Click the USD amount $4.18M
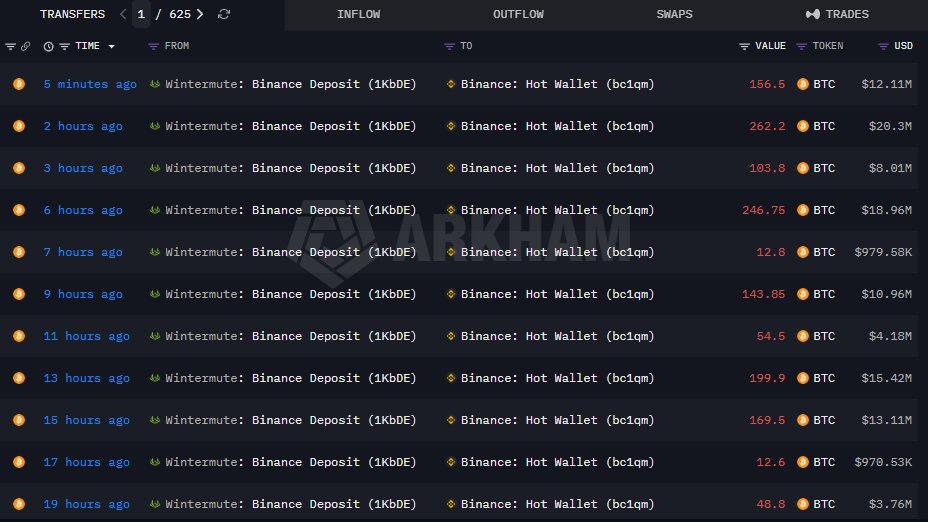 [x=890, y=336]
